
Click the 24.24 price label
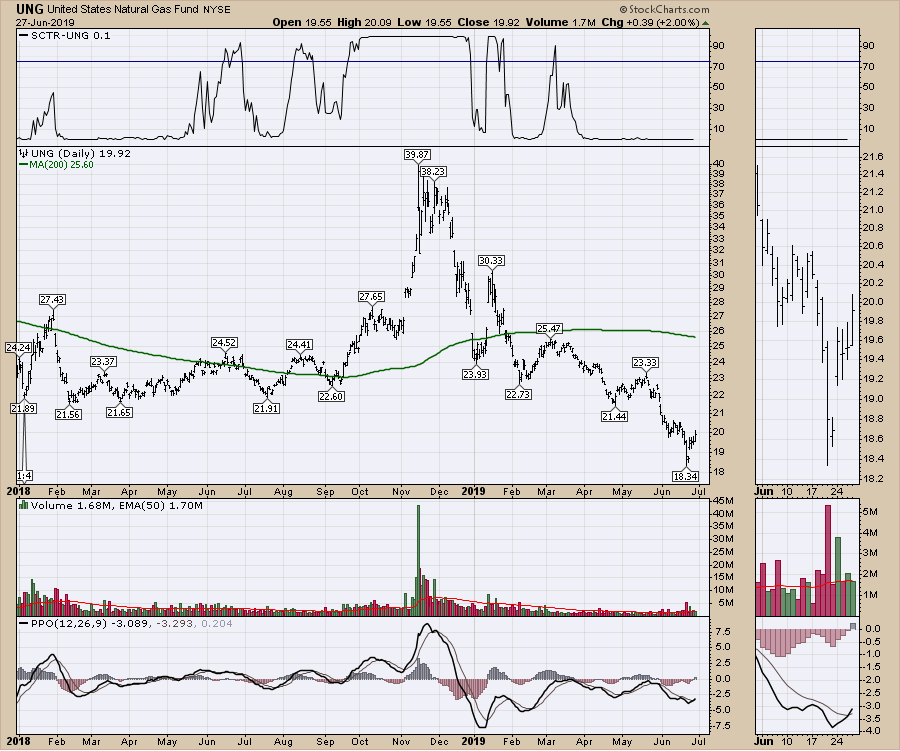tap(18, 347)
